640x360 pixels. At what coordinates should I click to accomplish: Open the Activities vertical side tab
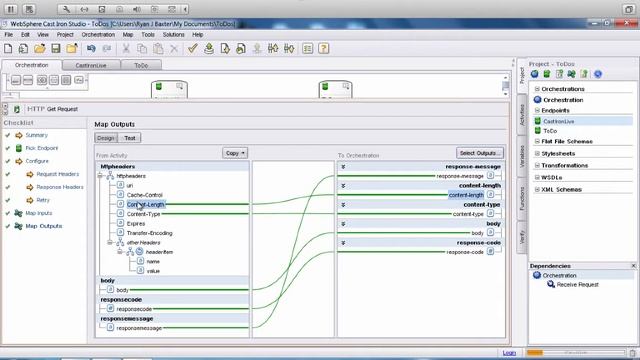tap(522, 115)
